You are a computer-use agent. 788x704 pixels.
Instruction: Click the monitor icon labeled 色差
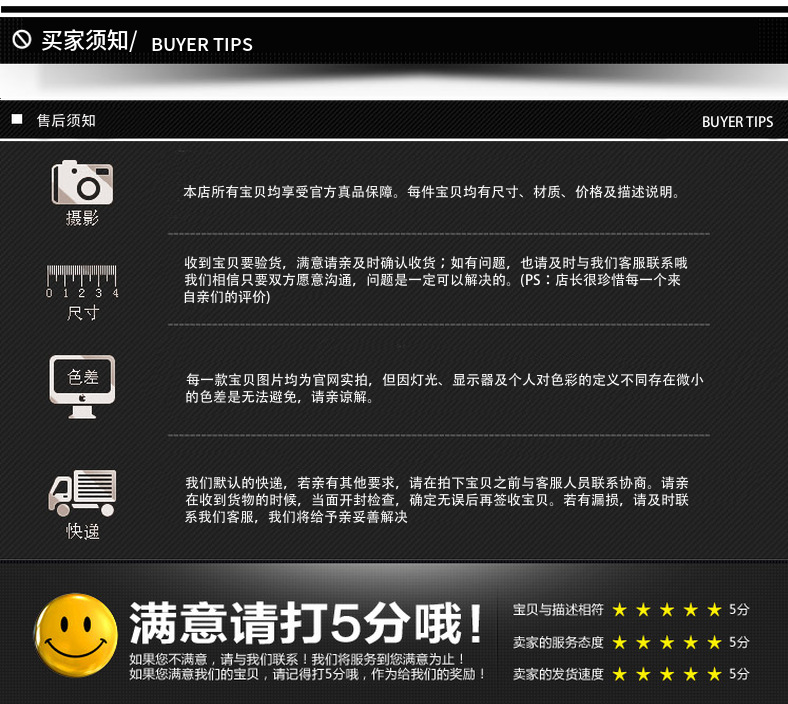[x=82, y=386]
